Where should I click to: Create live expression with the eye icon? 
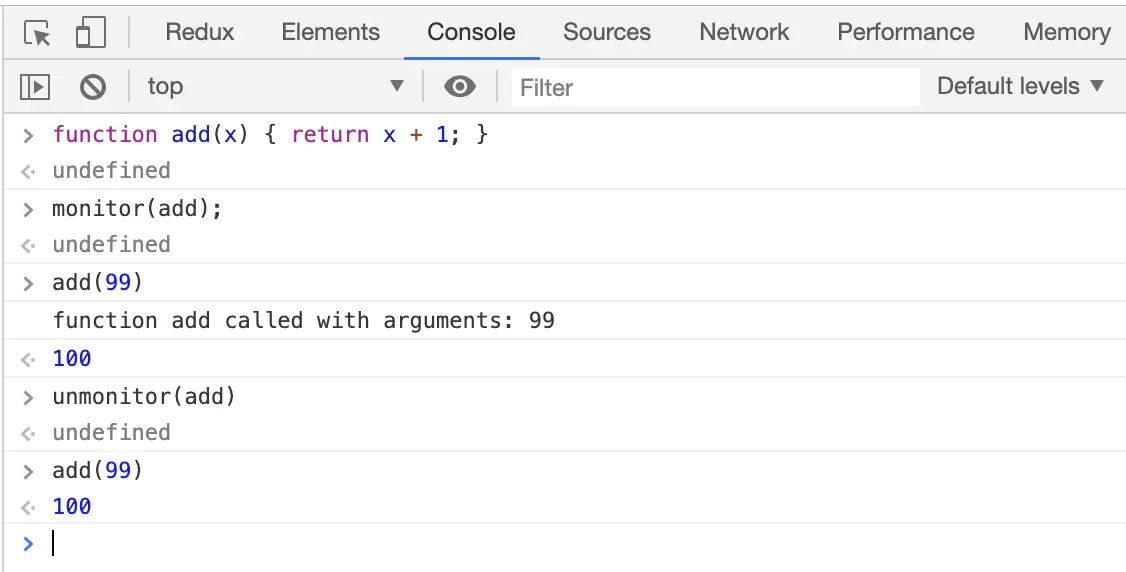459,87
